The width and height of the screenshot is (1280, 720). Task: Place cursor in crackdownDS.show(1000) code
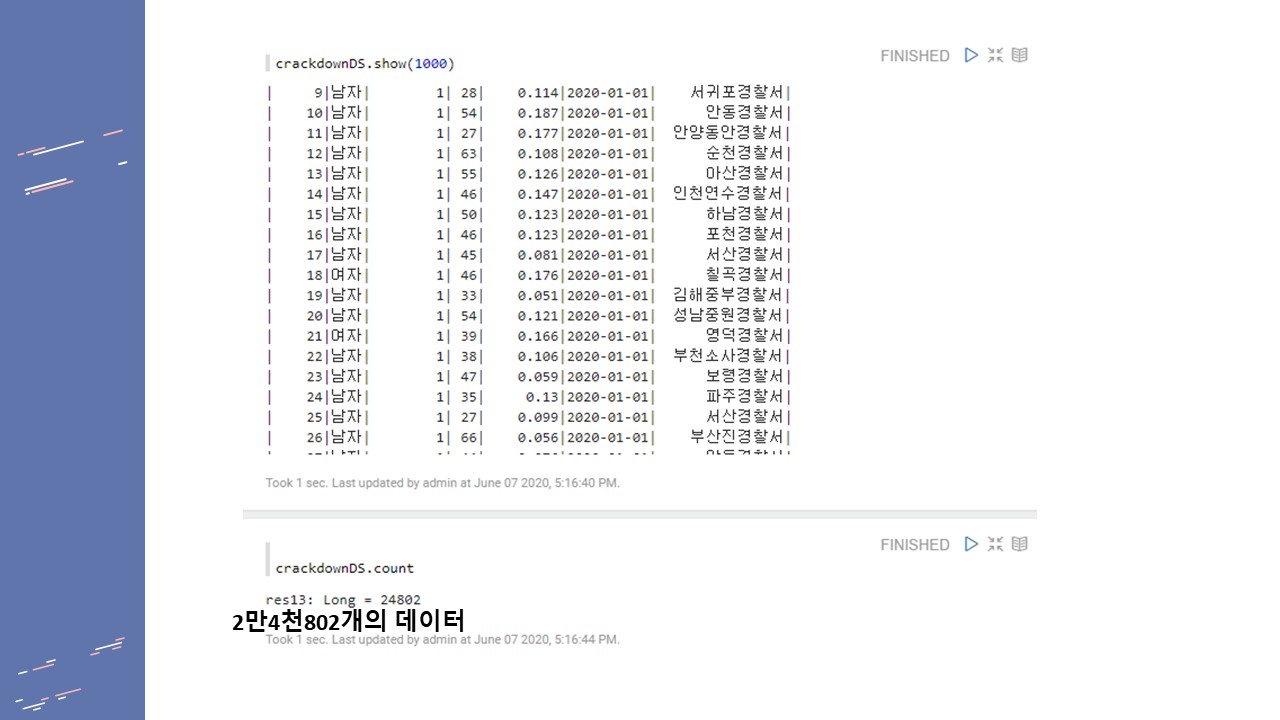click(365, 64)
